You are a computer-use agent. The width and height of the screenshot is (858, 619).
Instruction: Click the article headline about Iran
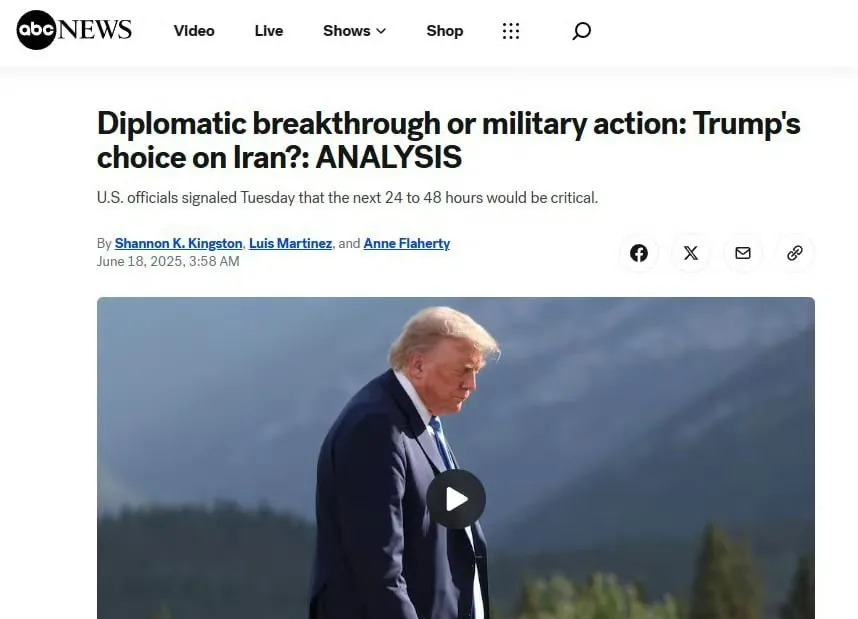(449, 140)
